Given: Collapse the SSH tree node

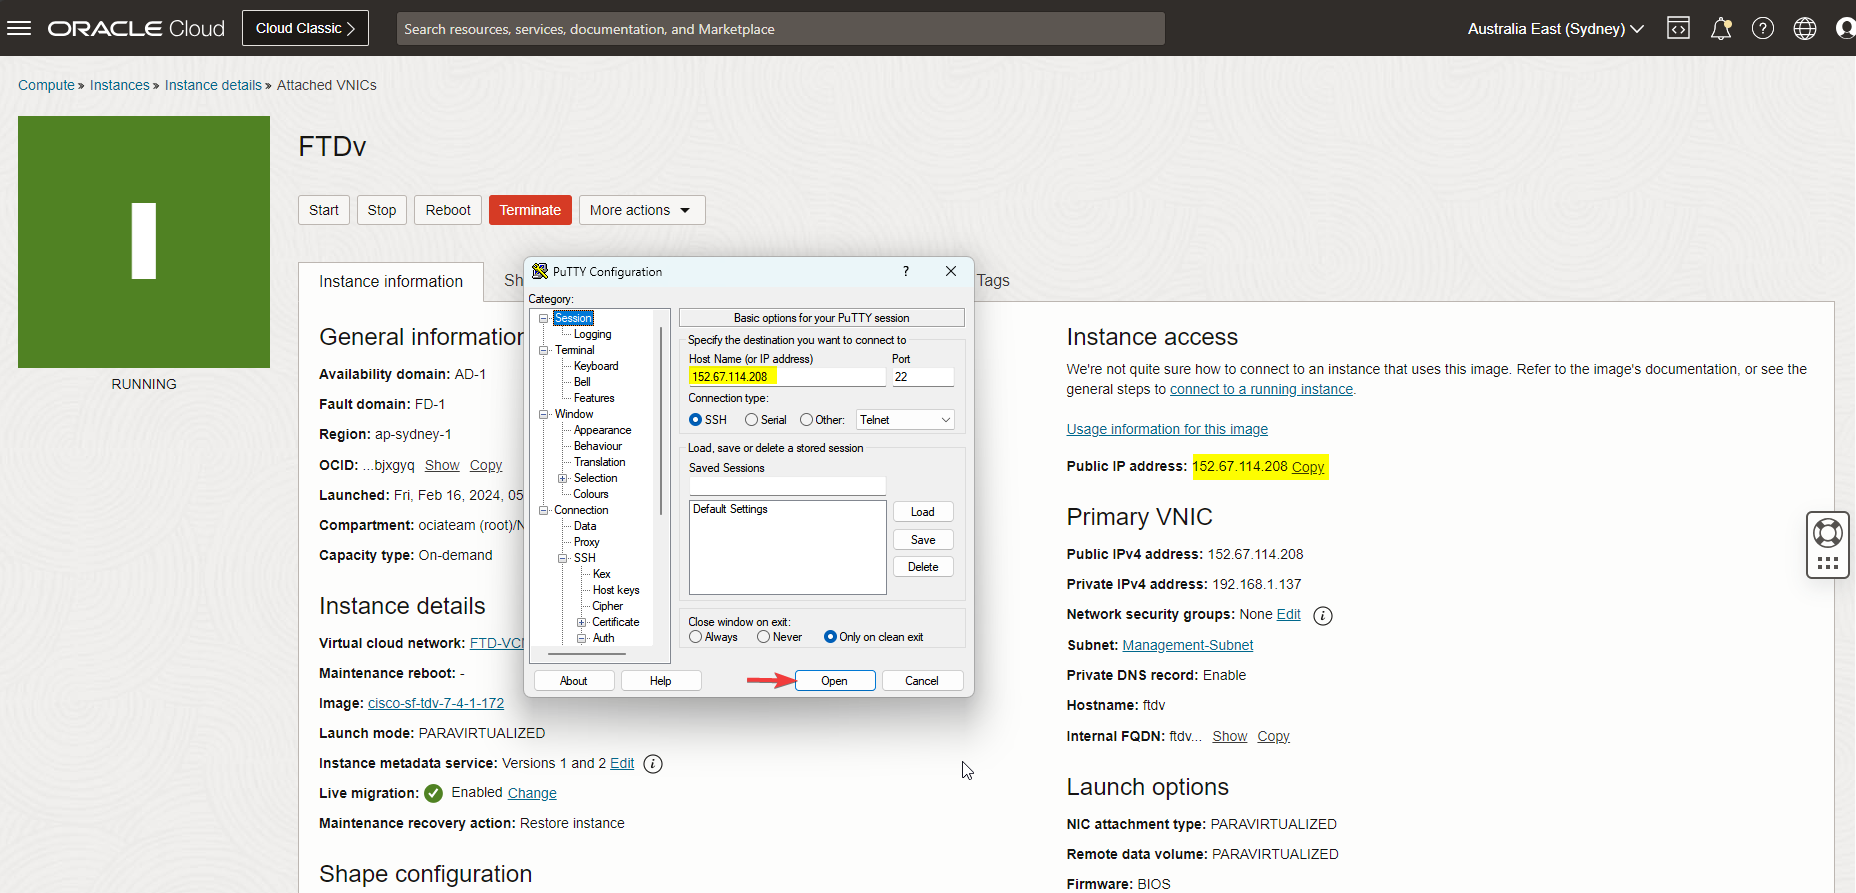Looking at the screenshot, I should (x=563, y=558).
